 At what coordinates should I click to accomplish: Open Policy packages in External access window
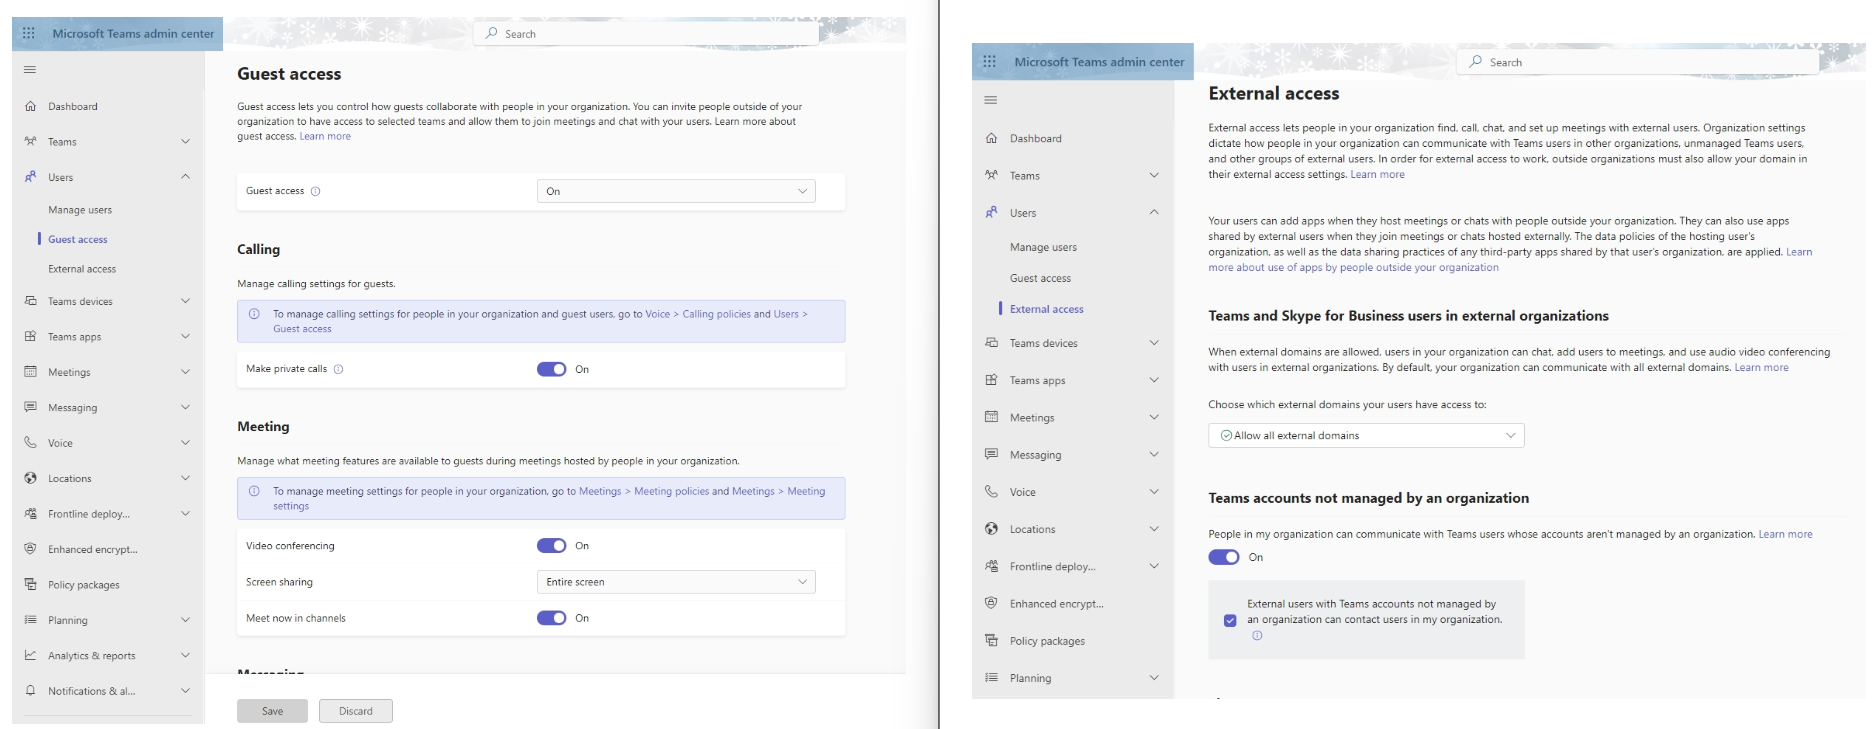[x=1047, y=641]
